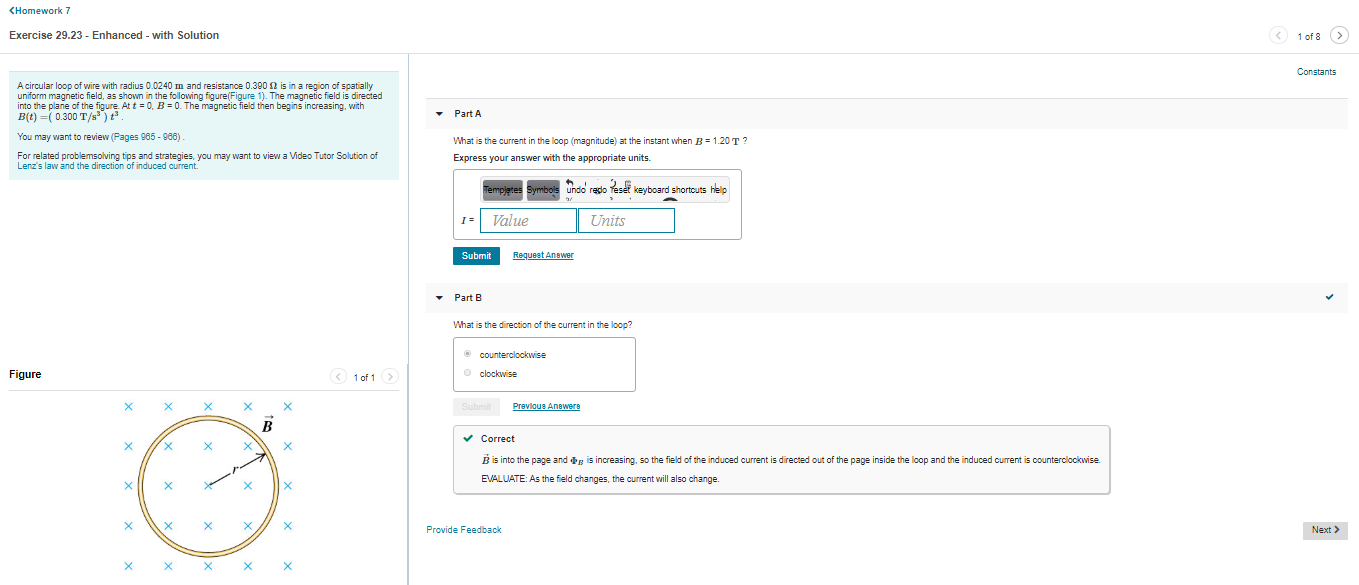Click the Request Answer link
Image resolution: width=1359 pixels, height=585 pixels.
pyautogui.click(x=543, y=255)
